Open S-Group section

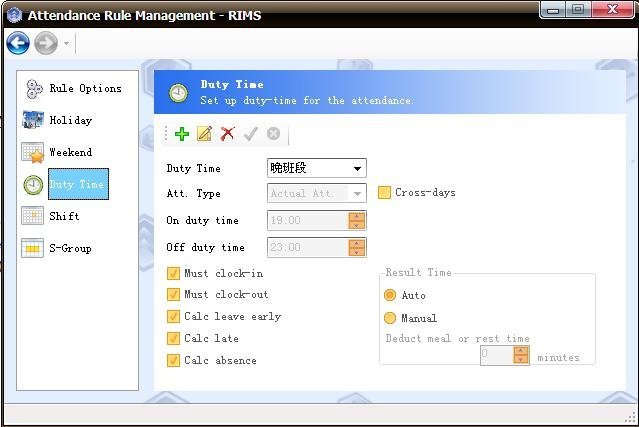pyautogui.click(x=70, y=248)
